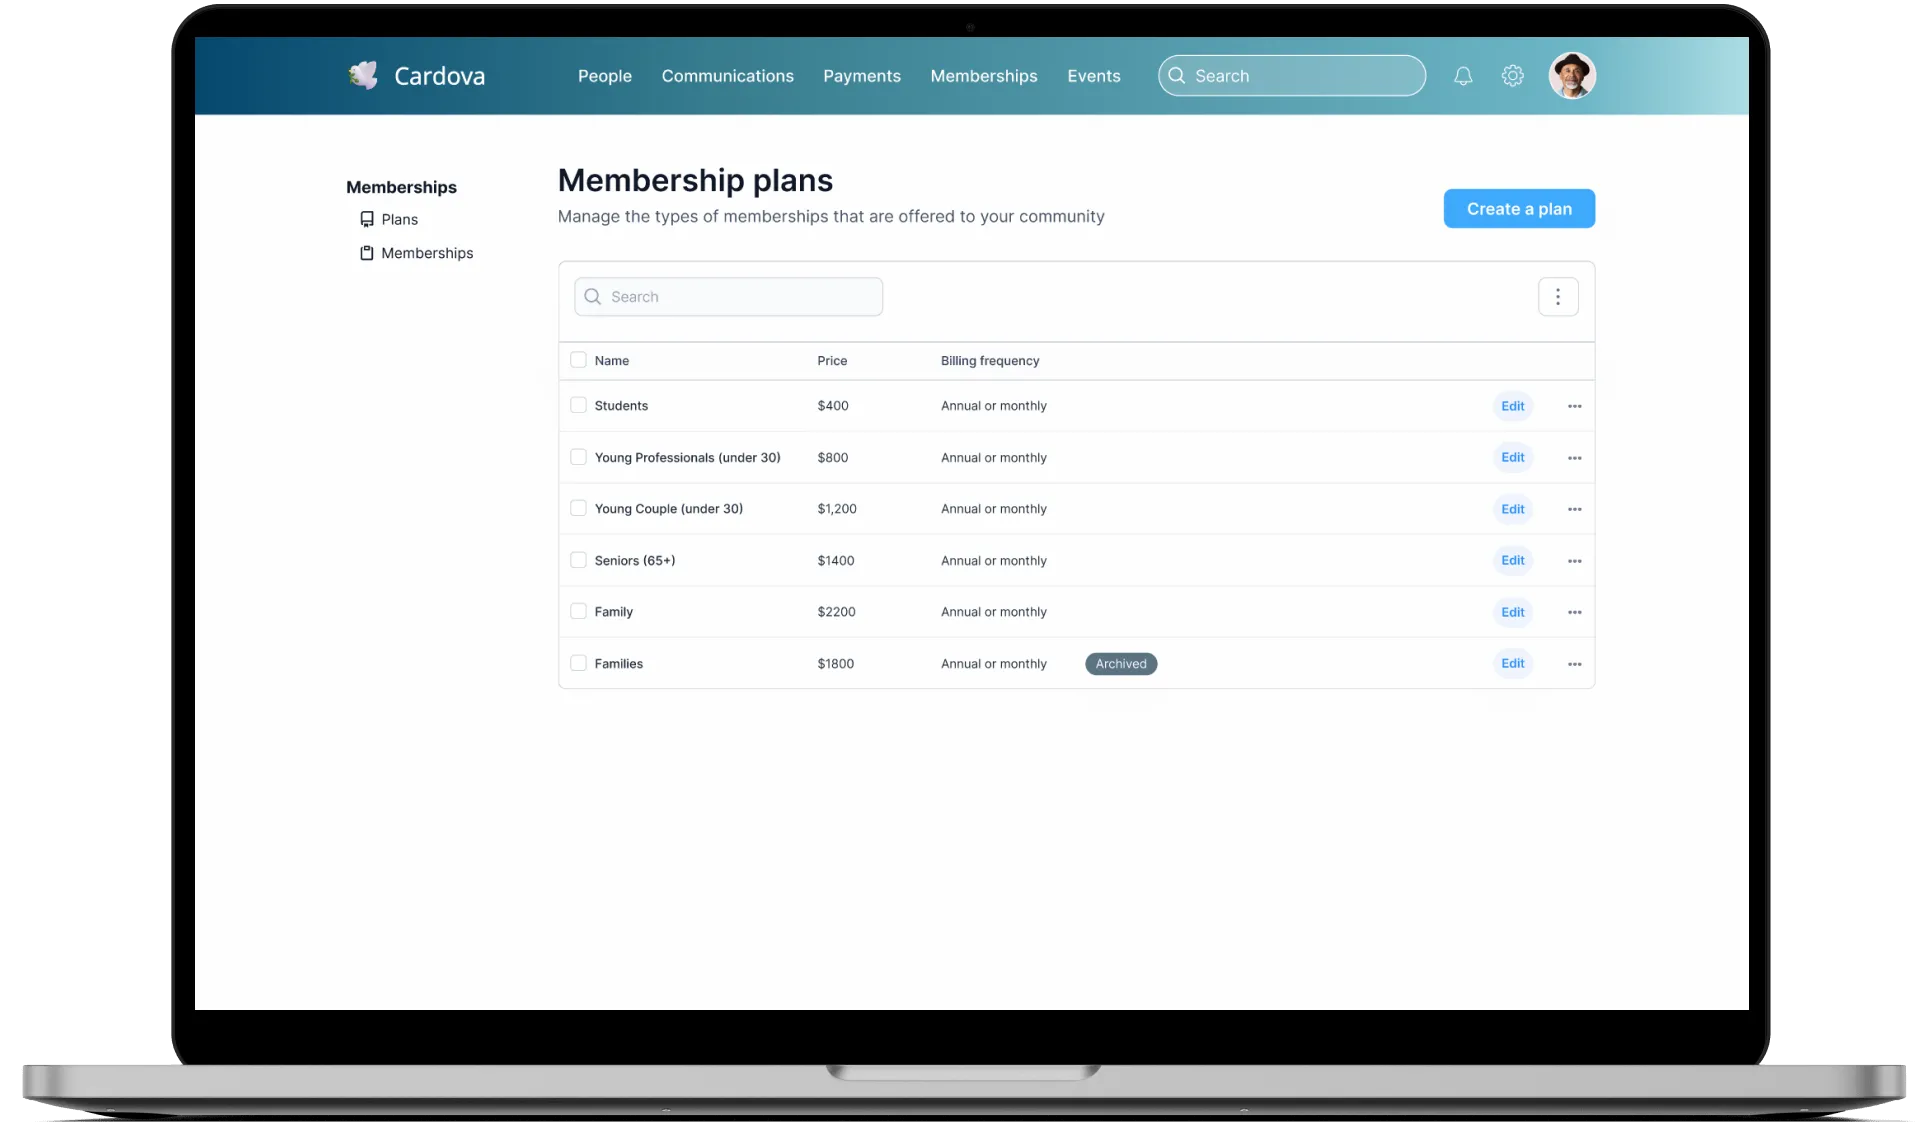The image size is (1924, 1126).
Task: Open the notifications bell
Action: pyautogui.click(x=1463, y=76)
